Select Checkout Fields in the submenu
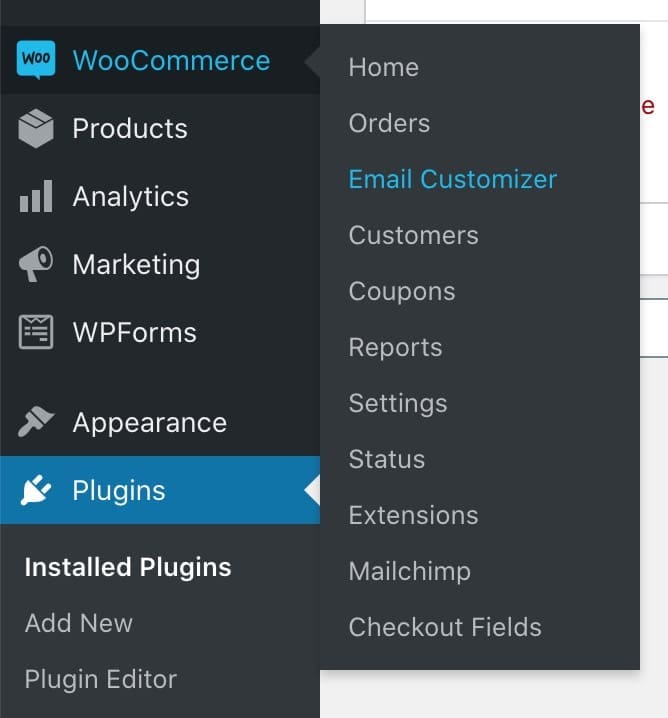 pyautogui.click(x=445, y=627)
